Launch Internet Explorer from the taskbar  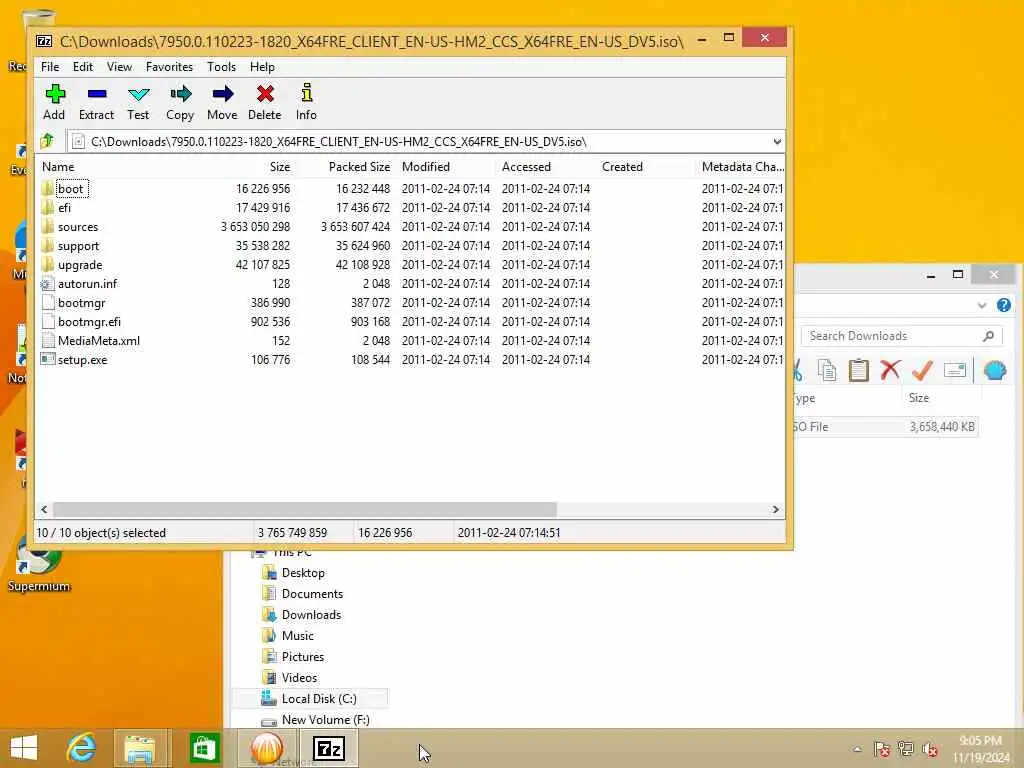coord(82,748)
